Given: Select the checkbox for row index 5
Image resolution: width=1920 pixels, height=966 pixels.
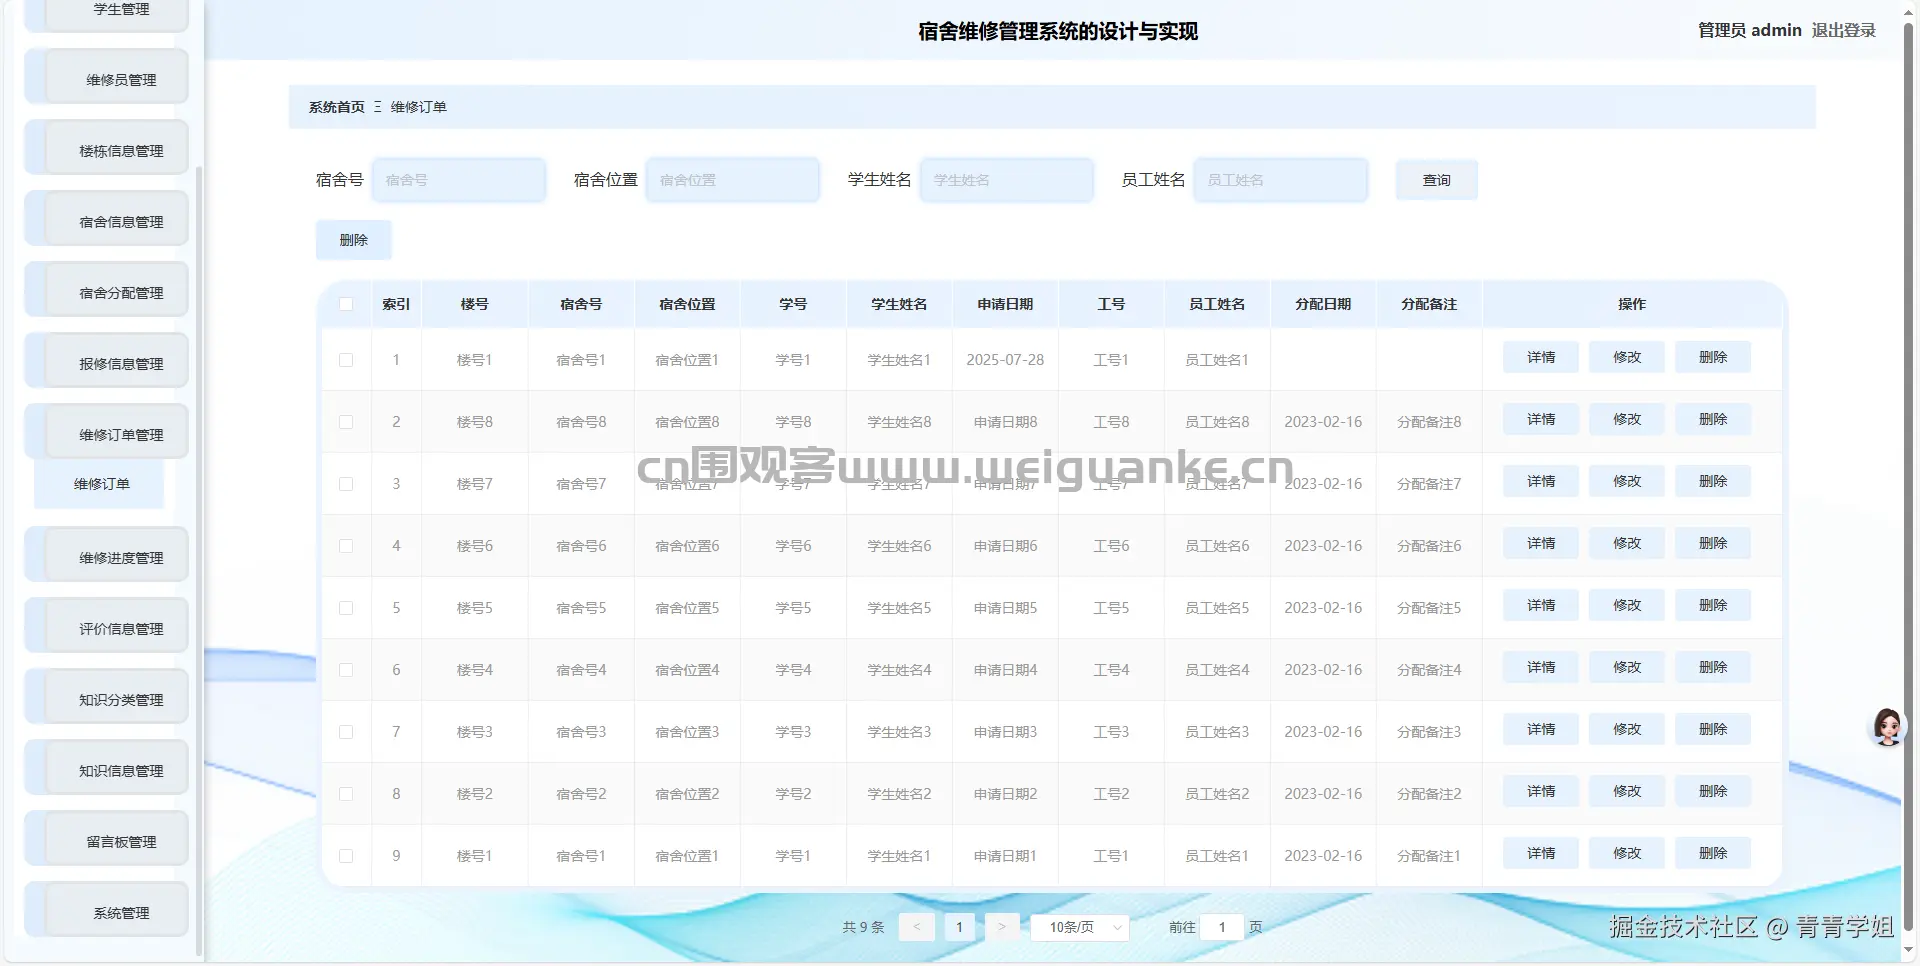Looking at the screenshot, I should point(346,608).
